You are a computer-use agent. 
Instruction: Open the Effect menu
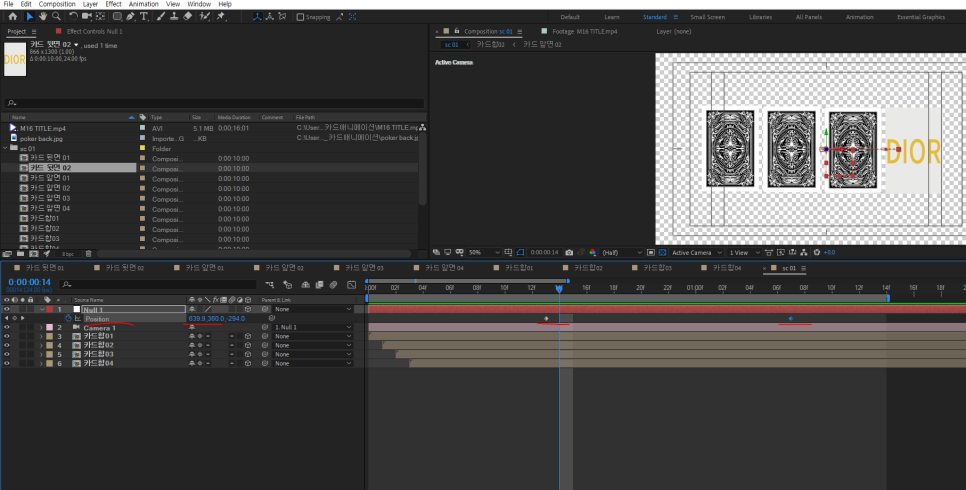click(x=113, y=4)
